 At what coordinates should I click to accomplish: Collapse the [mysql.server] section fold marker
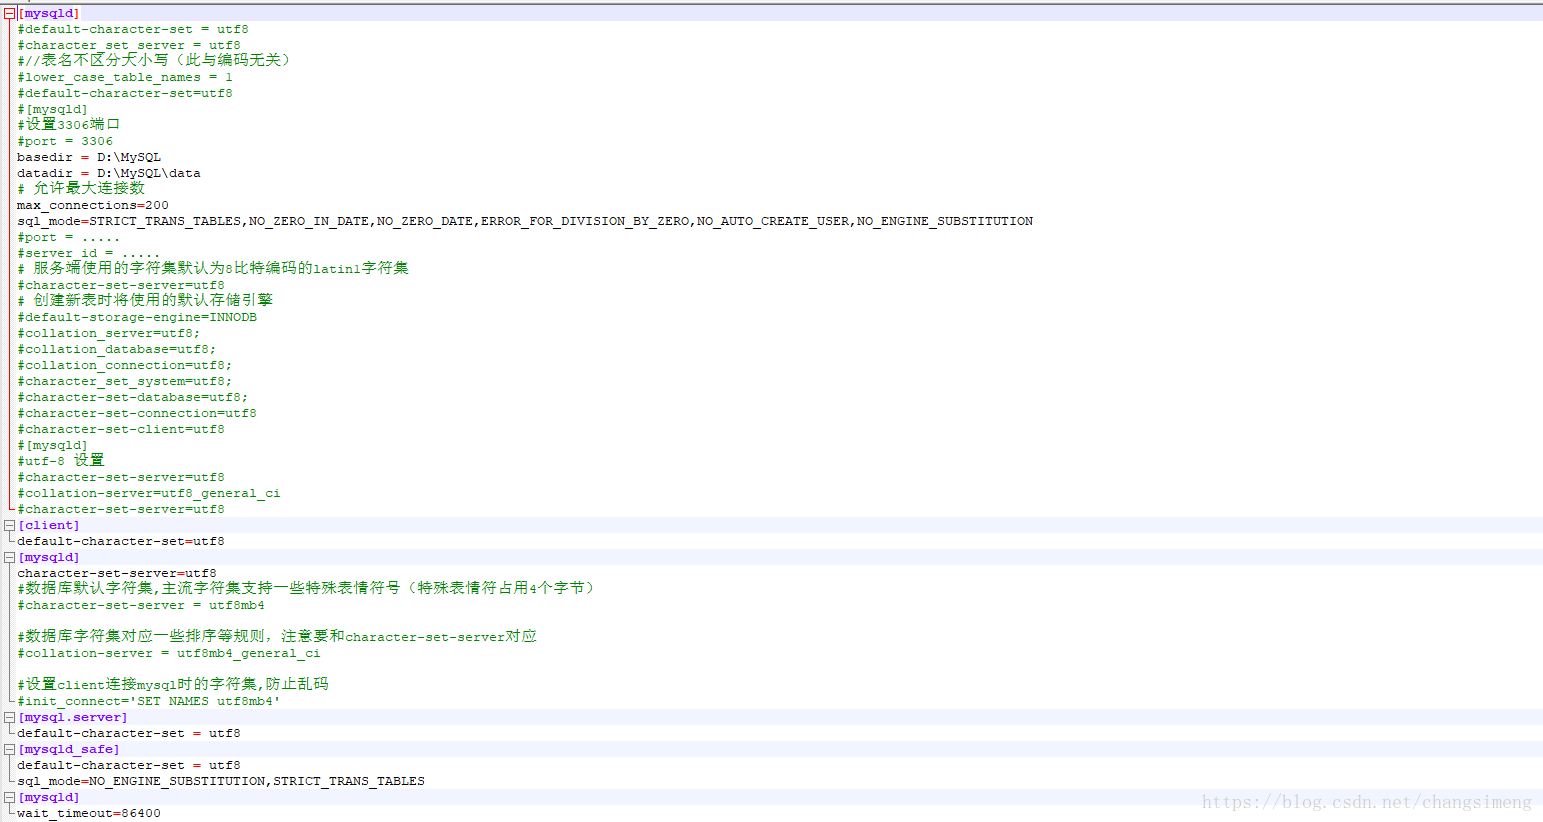tap(9, 717)
